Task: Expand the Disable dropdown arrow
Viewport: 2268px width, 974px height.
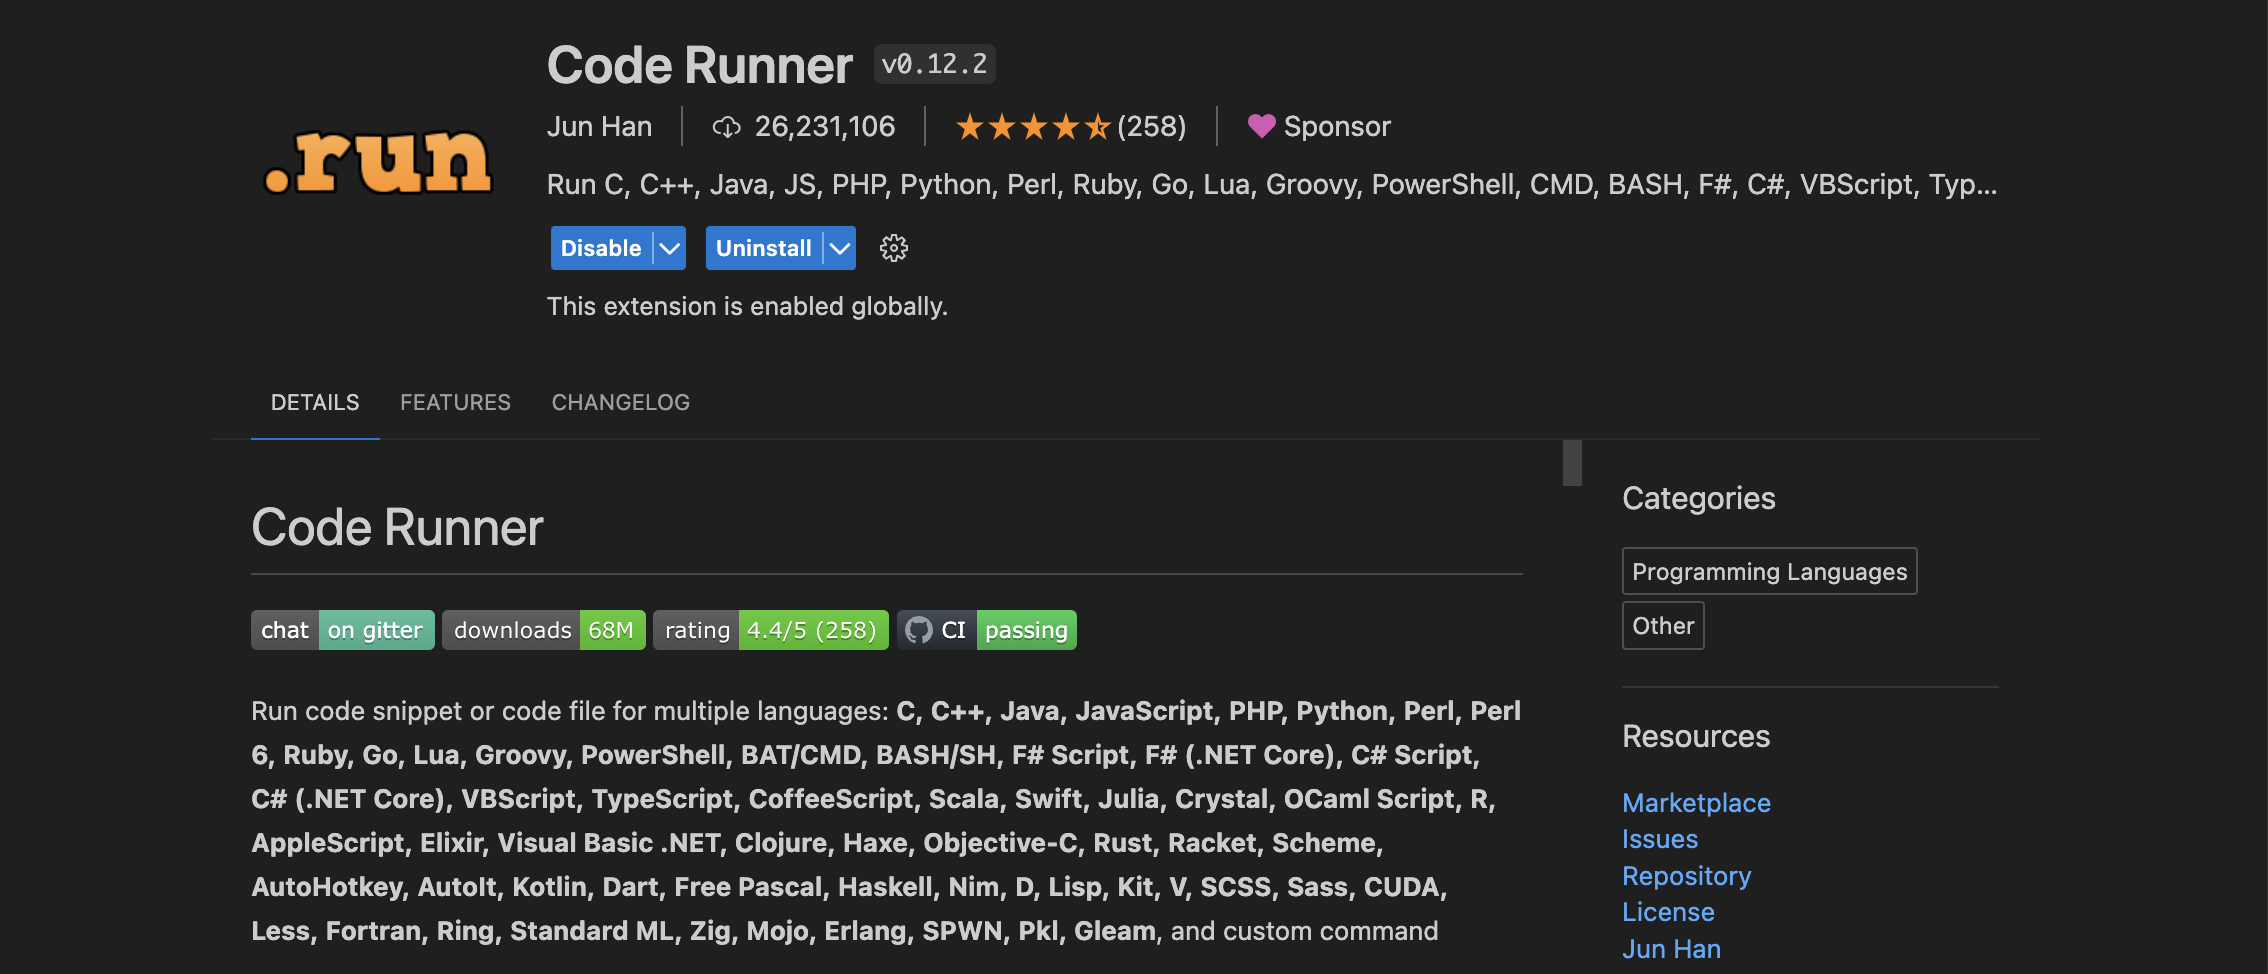Action: click(670, 248)
